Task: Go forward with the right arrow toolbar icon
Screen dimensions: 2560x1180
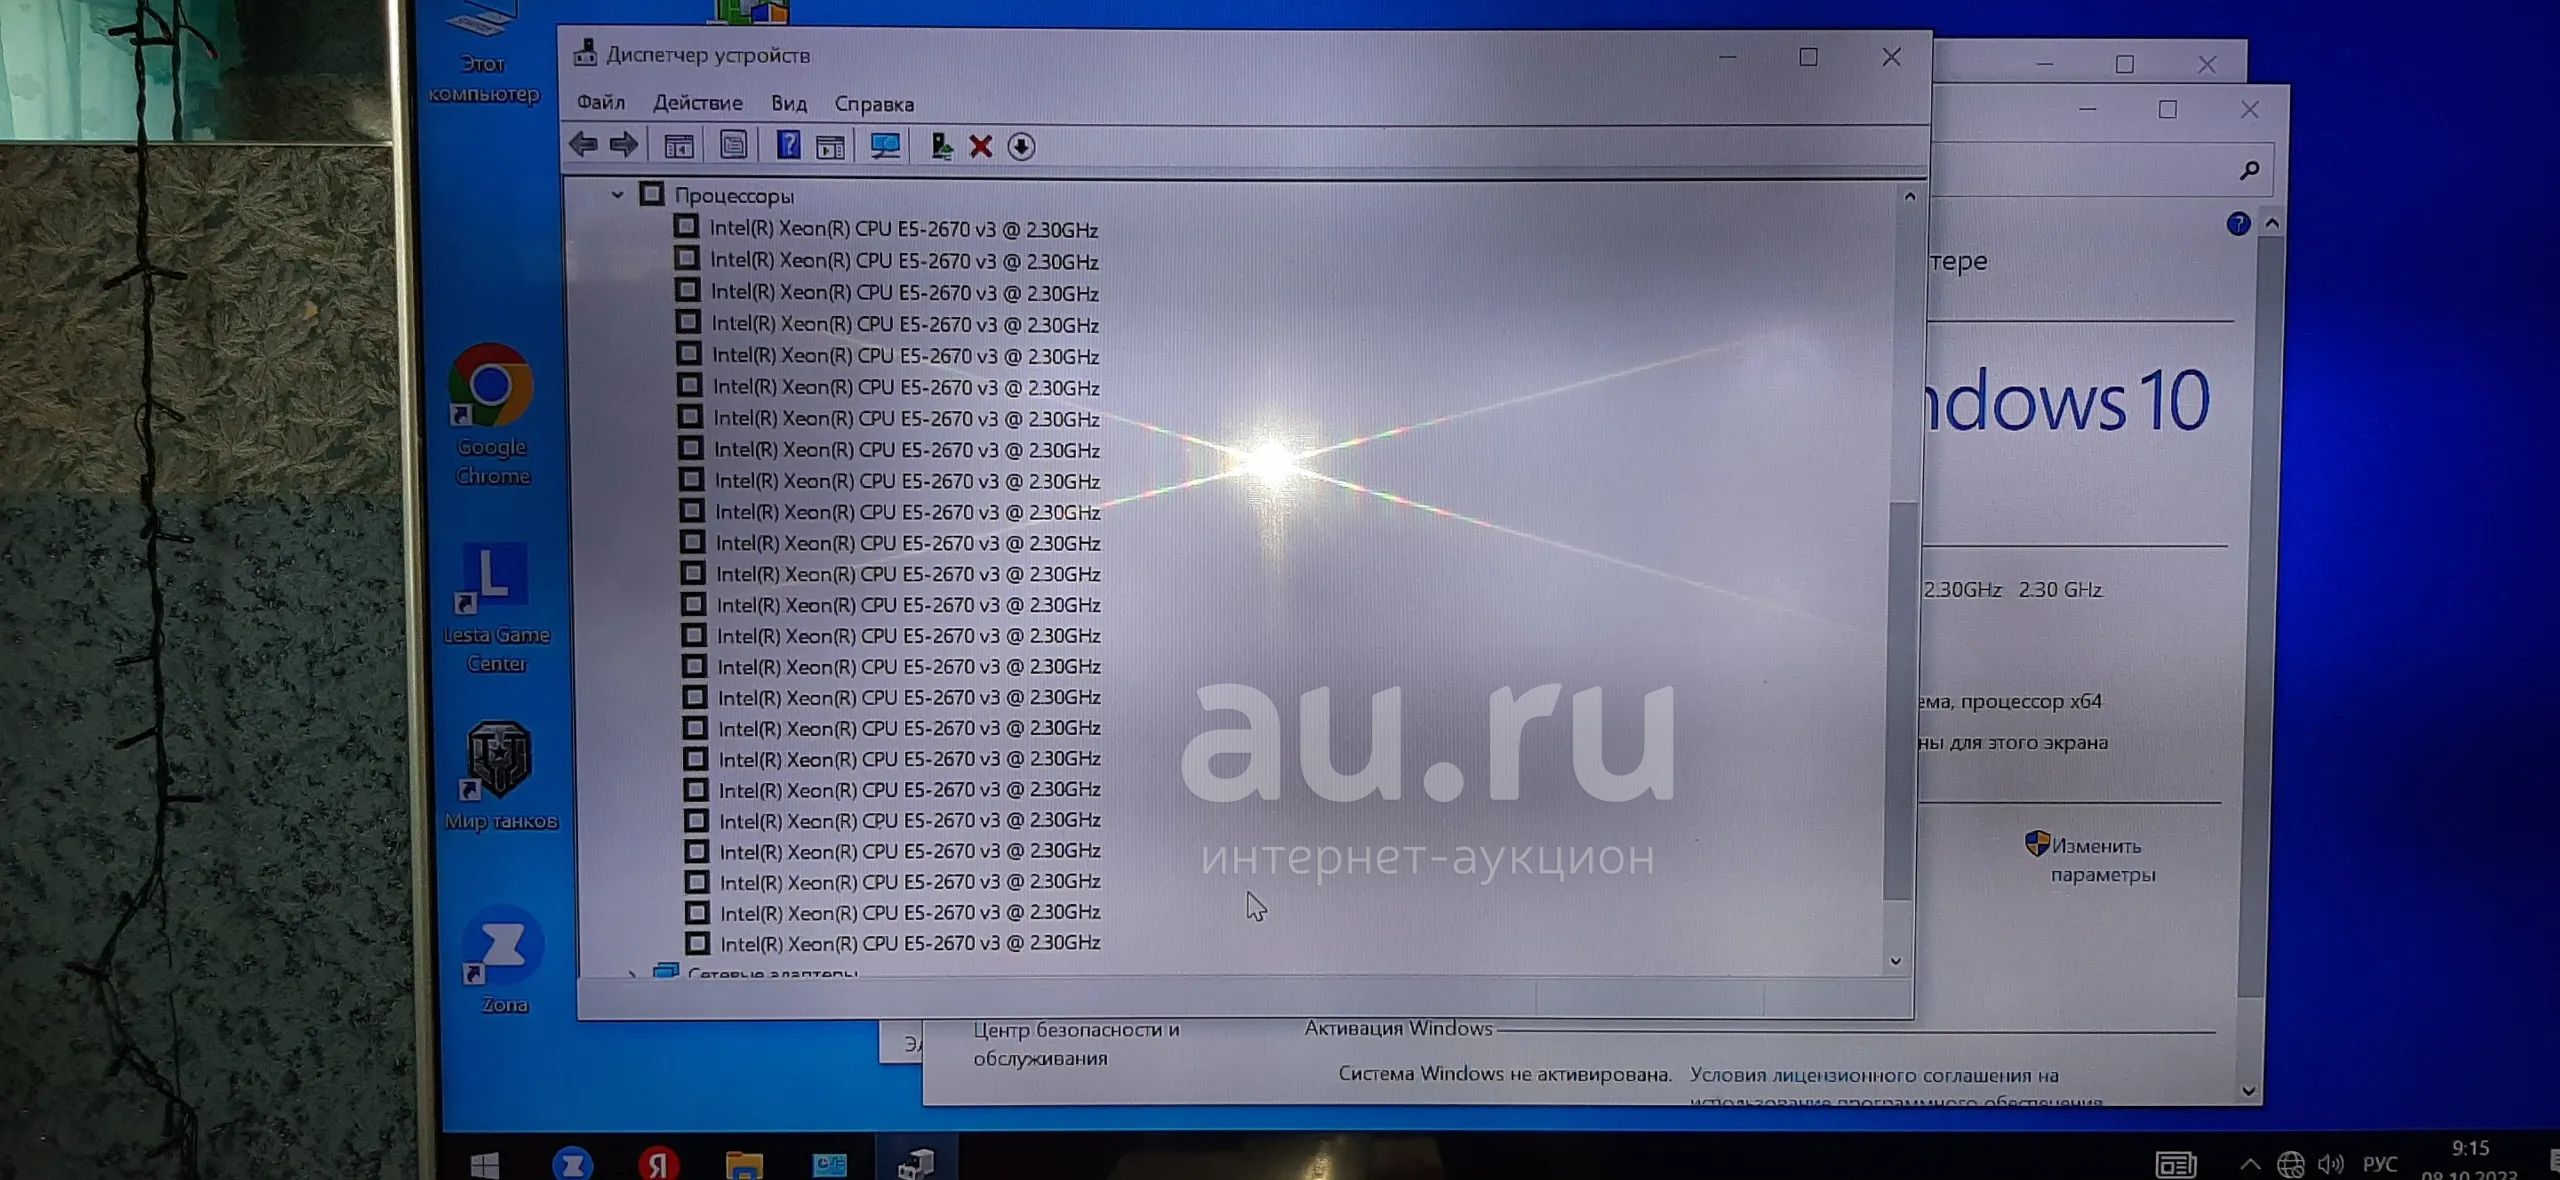Action: (x=624, y=146)
